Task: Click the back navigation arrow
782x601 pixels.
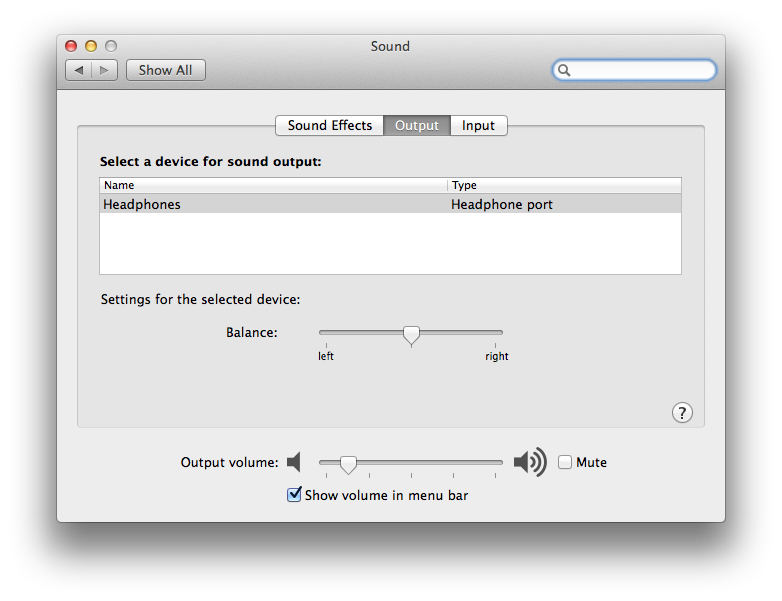Action: click(79, 70)
